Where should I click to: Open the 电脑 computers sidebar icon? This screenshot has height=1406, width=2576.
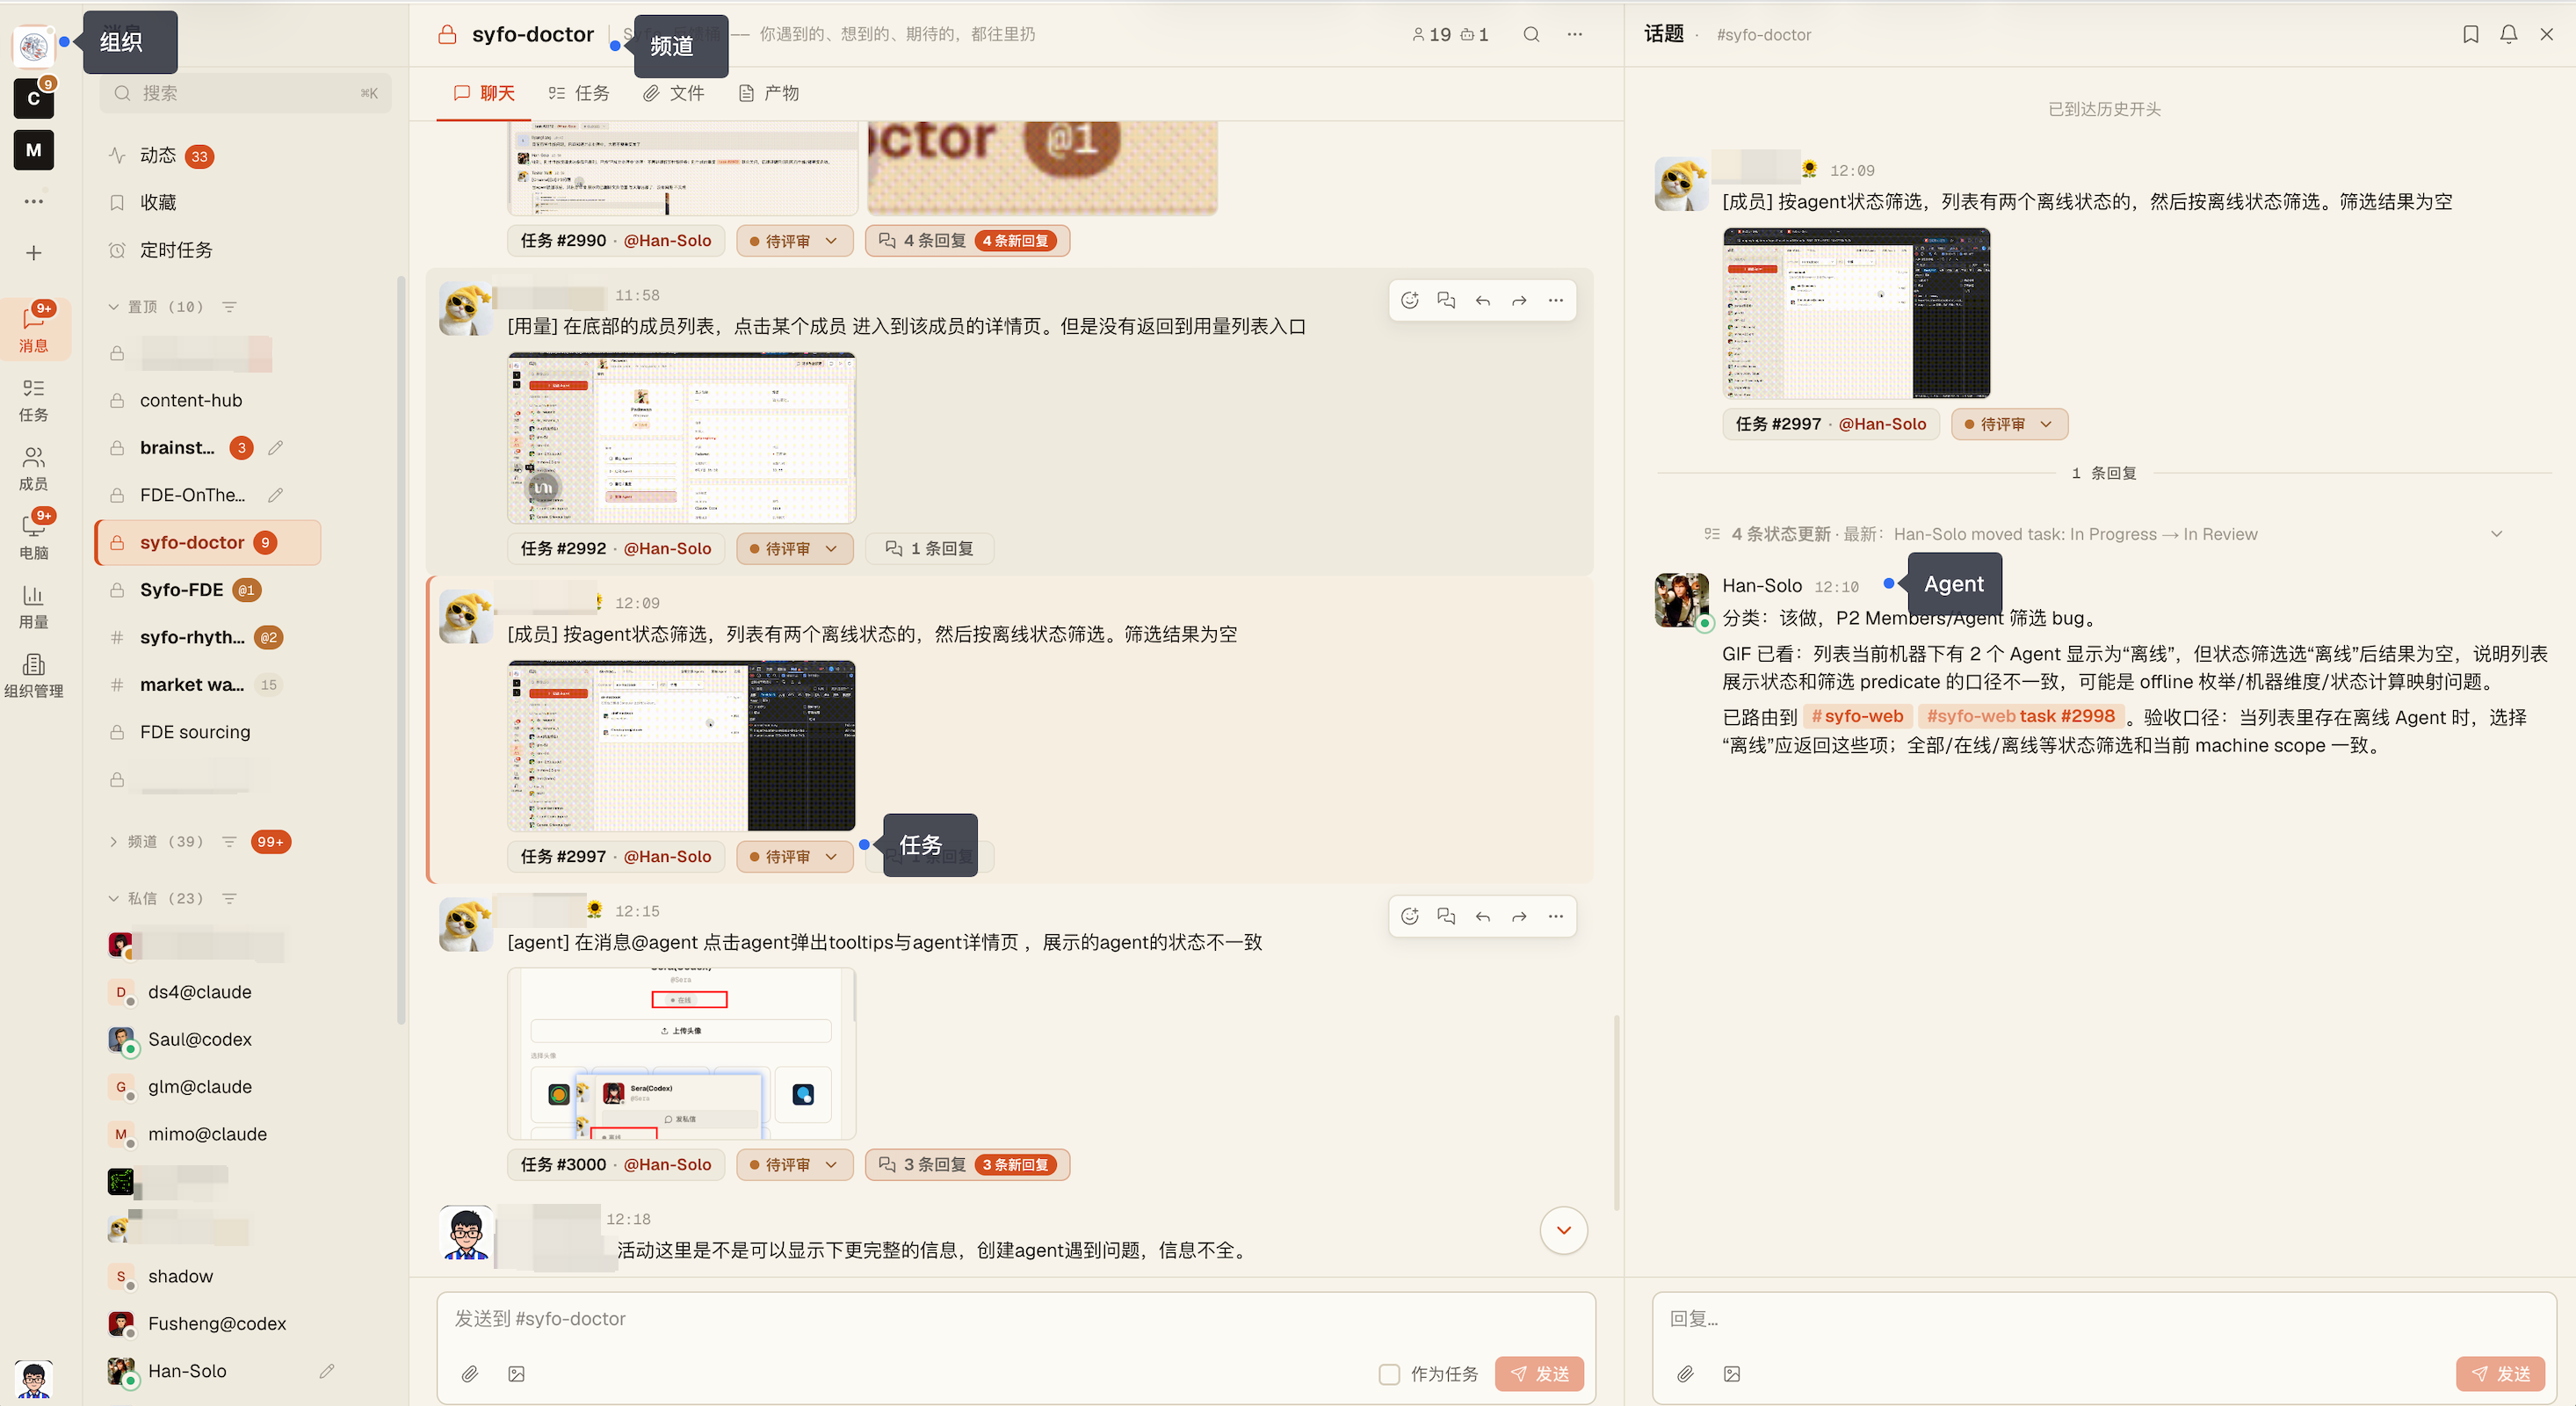coord(34,536)
